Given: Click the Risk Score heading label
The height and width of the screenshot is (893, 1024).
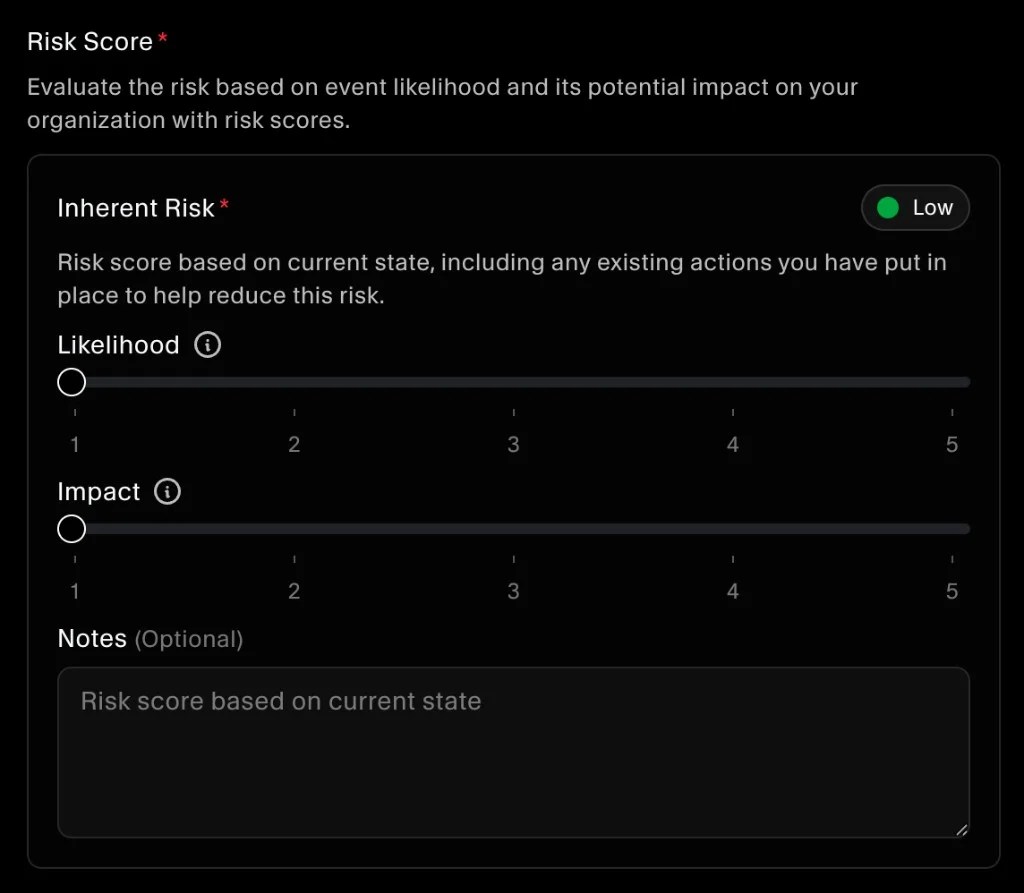Looking at the screenshot, I should click(x=90, y=41).
